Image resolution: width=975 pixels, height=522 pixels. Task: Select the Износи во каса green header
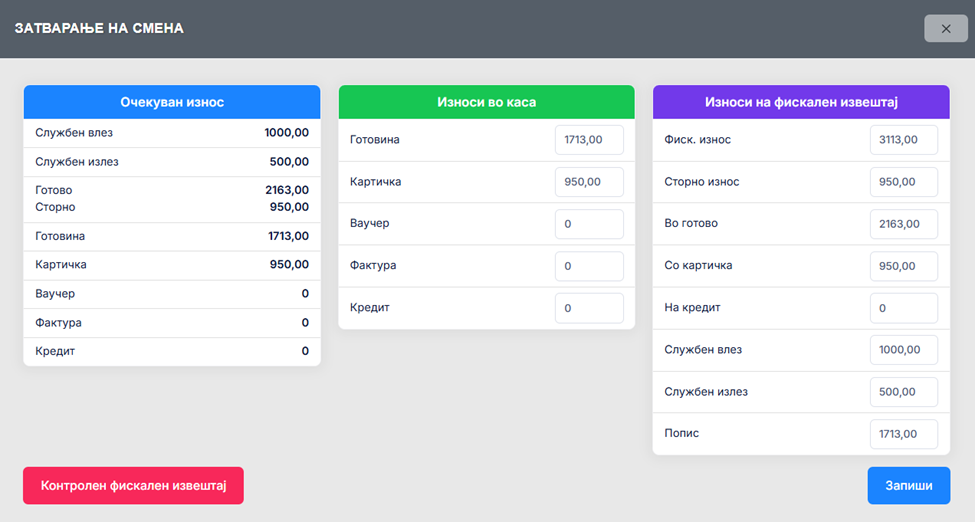click(486, 102)
